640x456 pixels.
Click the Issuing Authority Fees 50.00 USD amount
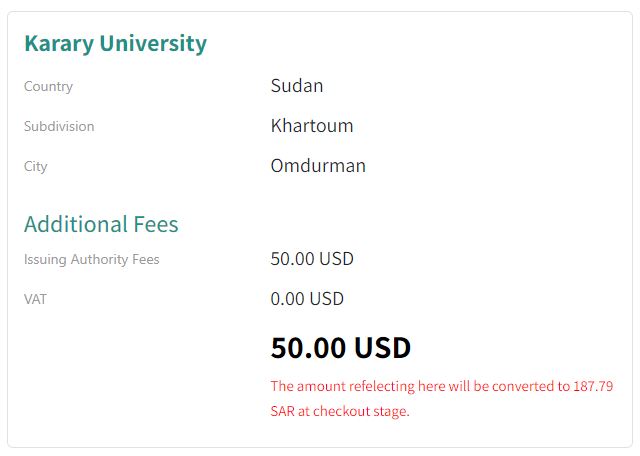(x=312, y=259)
